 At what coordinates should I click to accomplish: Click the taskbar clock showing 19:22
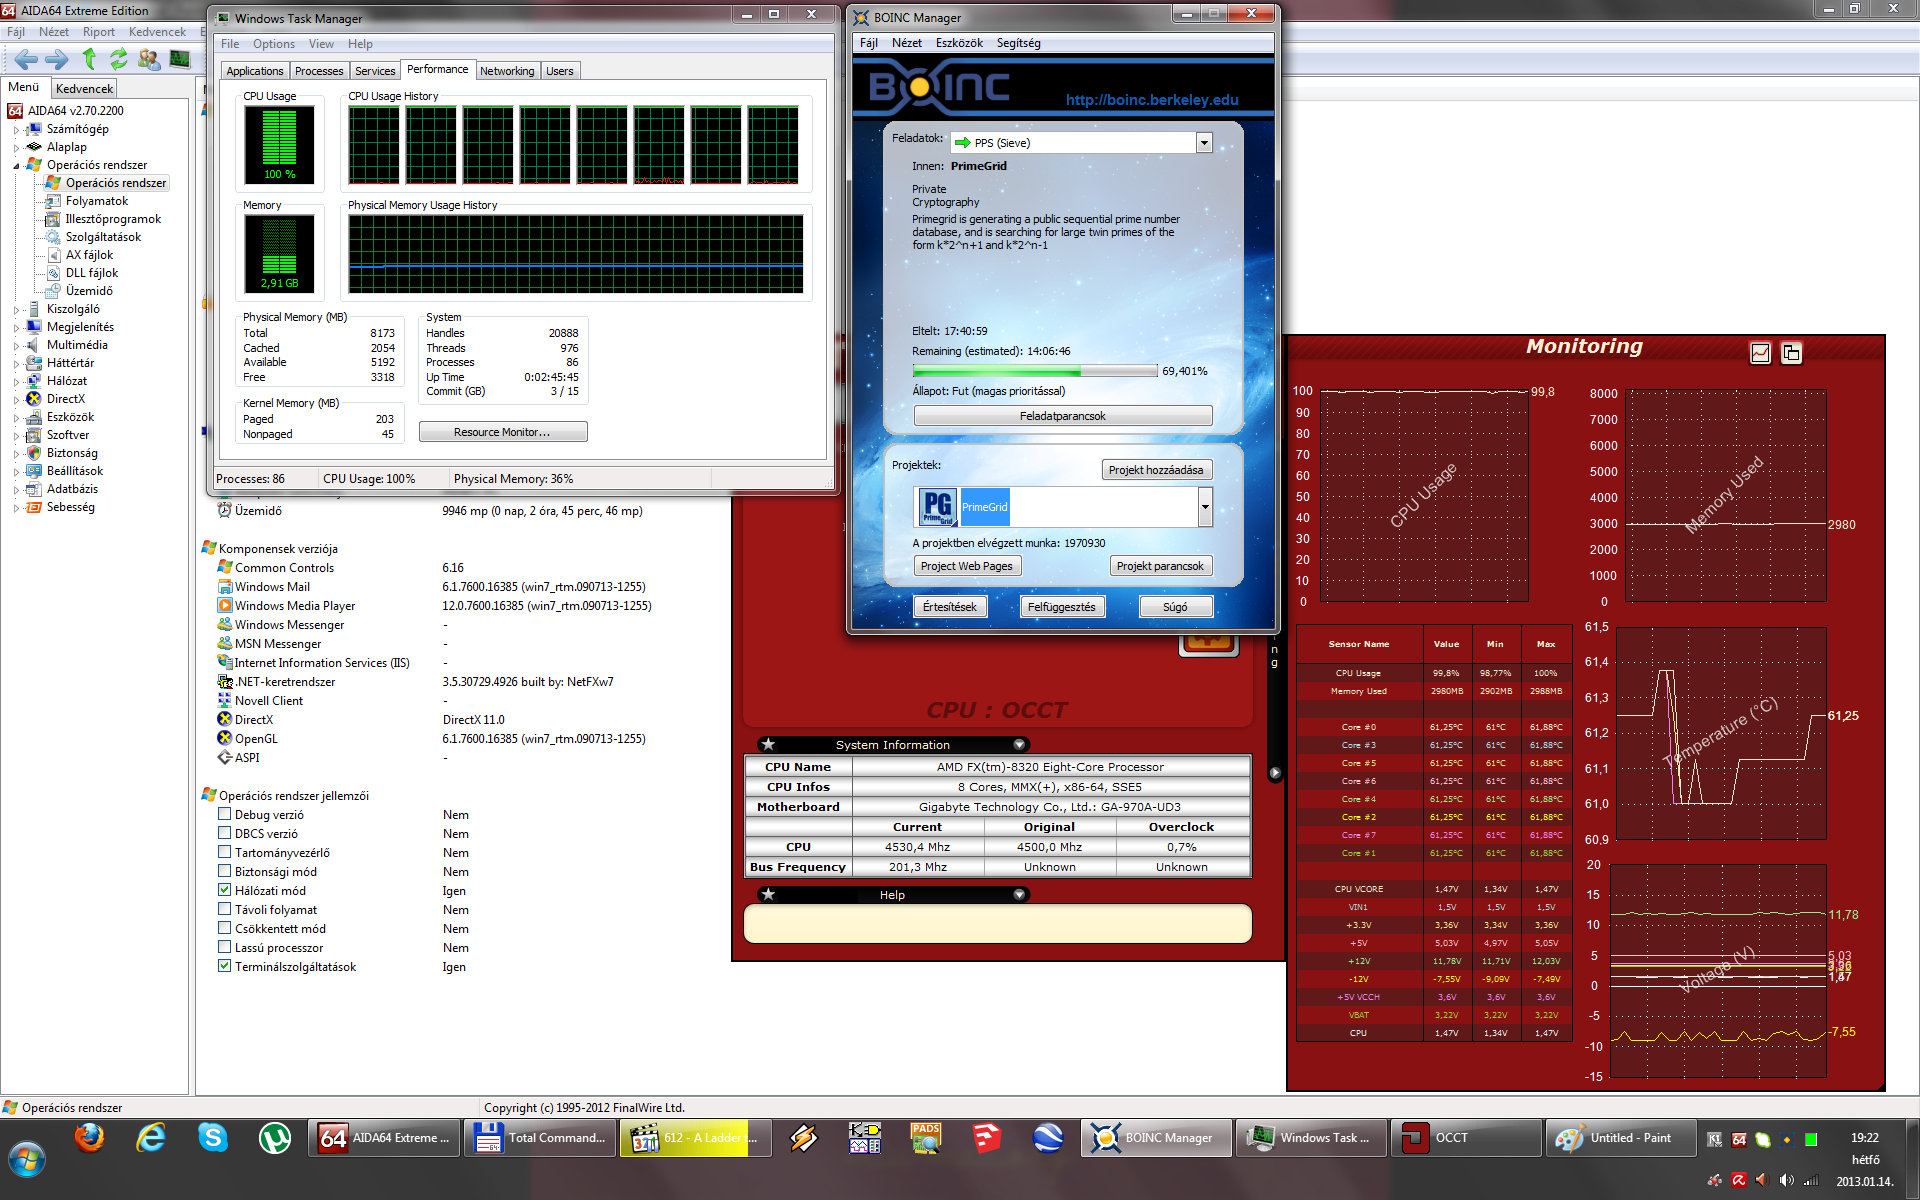click(1864, 1138)
